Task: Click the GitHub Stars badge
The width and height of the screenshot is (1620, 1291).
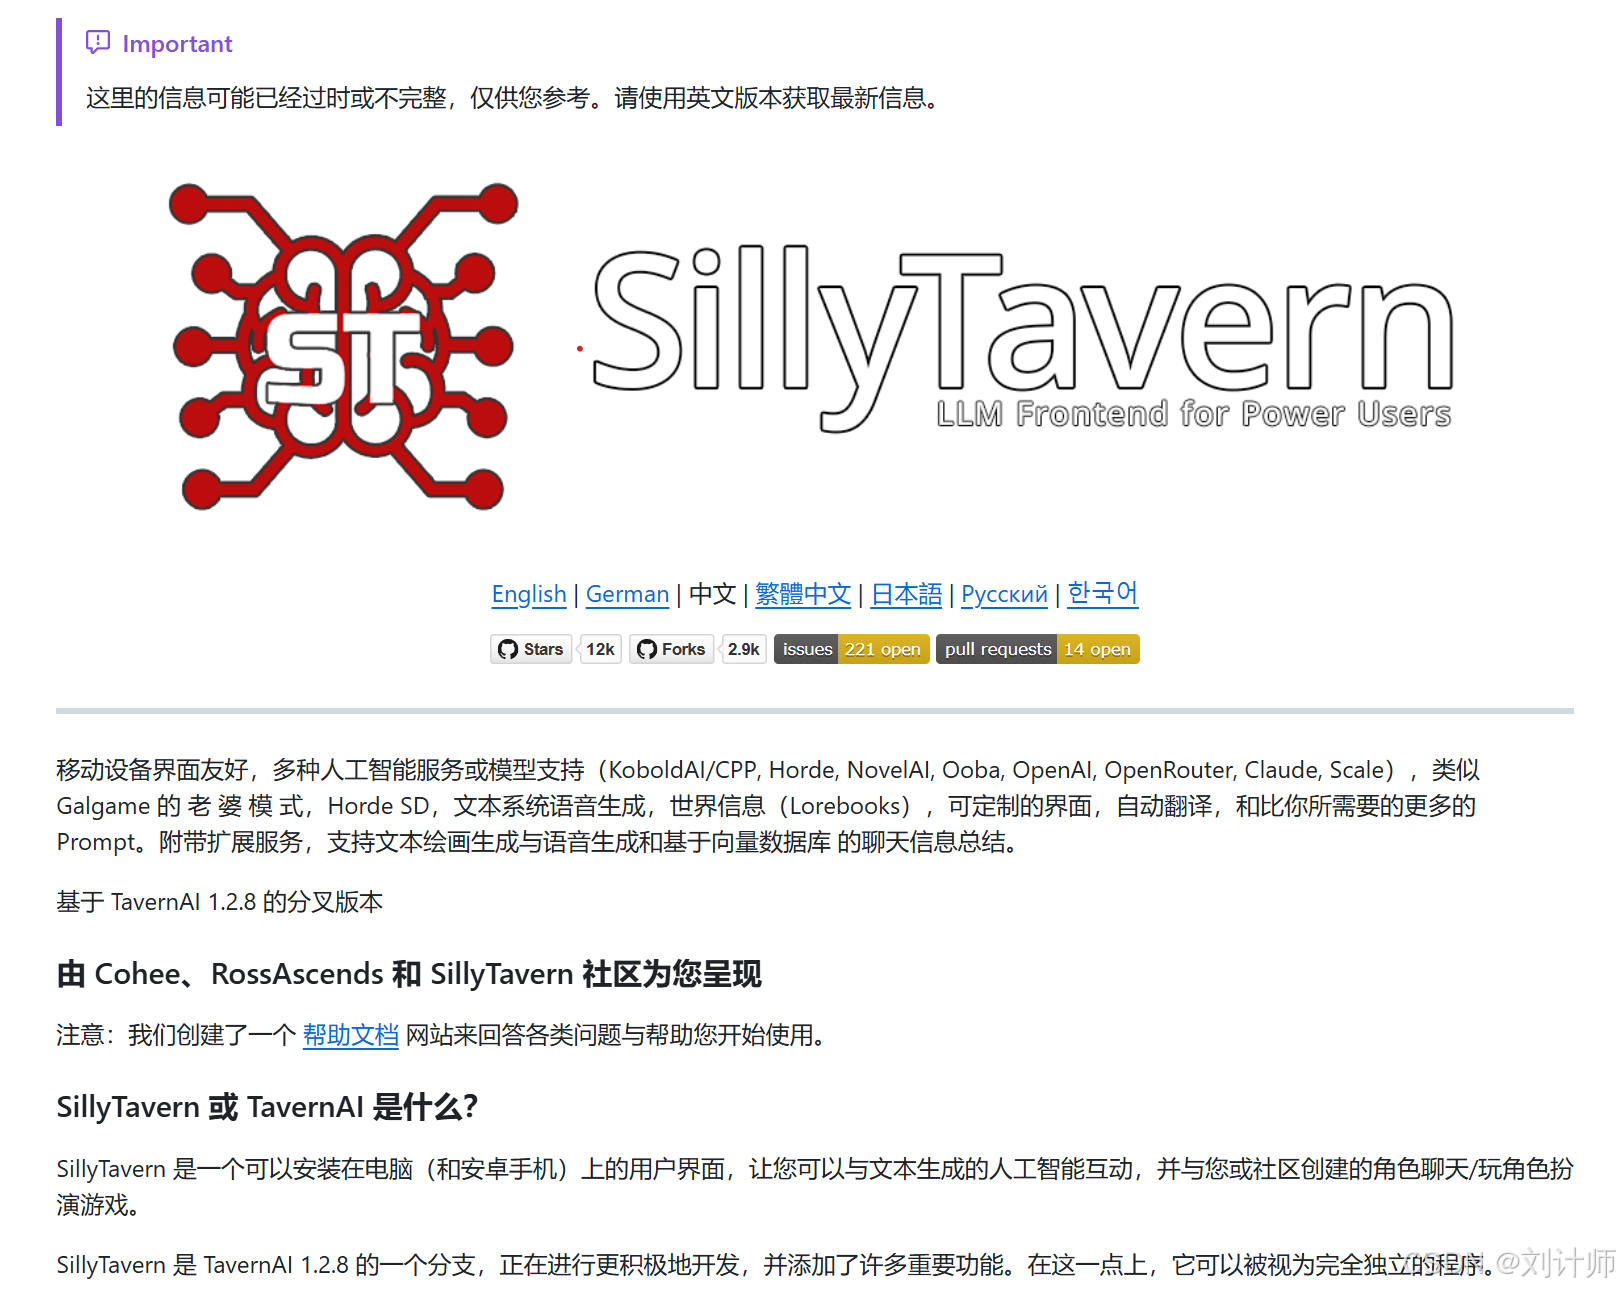Action: click(x=531, y=649)
